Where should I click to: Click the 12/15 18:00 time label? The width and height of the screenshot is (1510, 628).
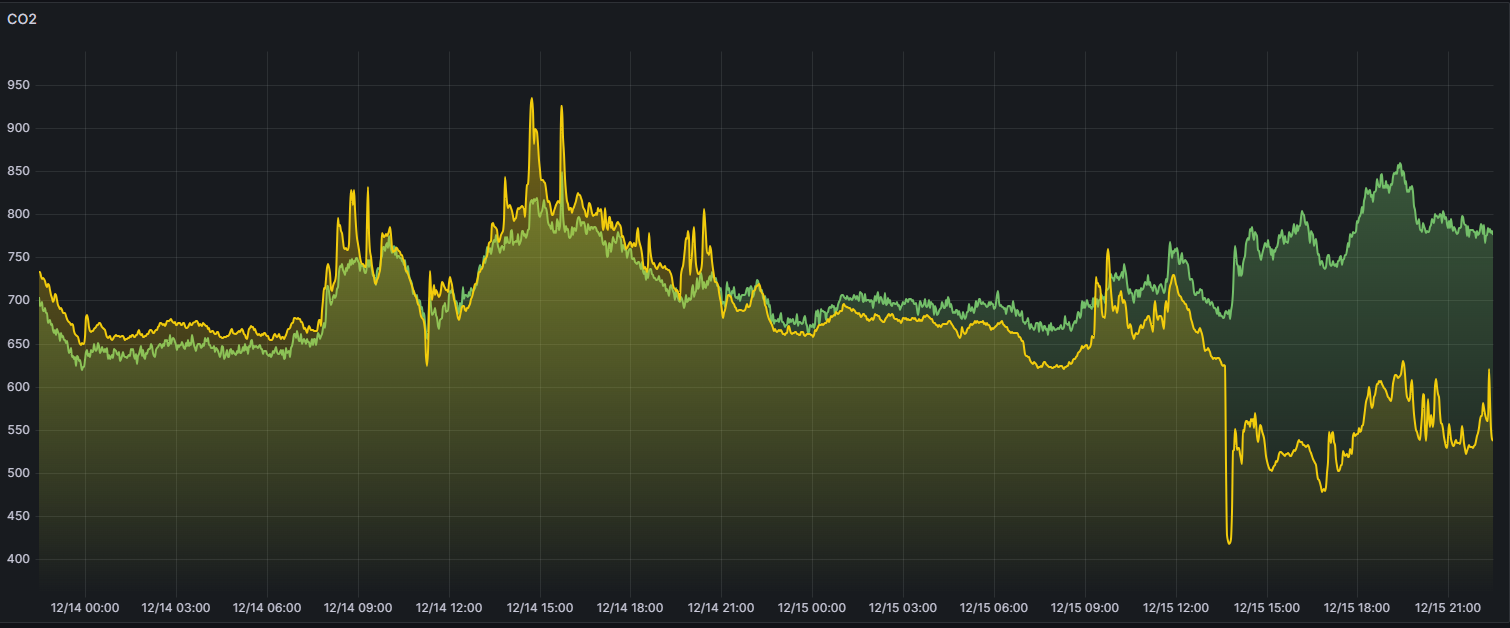pos(1358,607)
